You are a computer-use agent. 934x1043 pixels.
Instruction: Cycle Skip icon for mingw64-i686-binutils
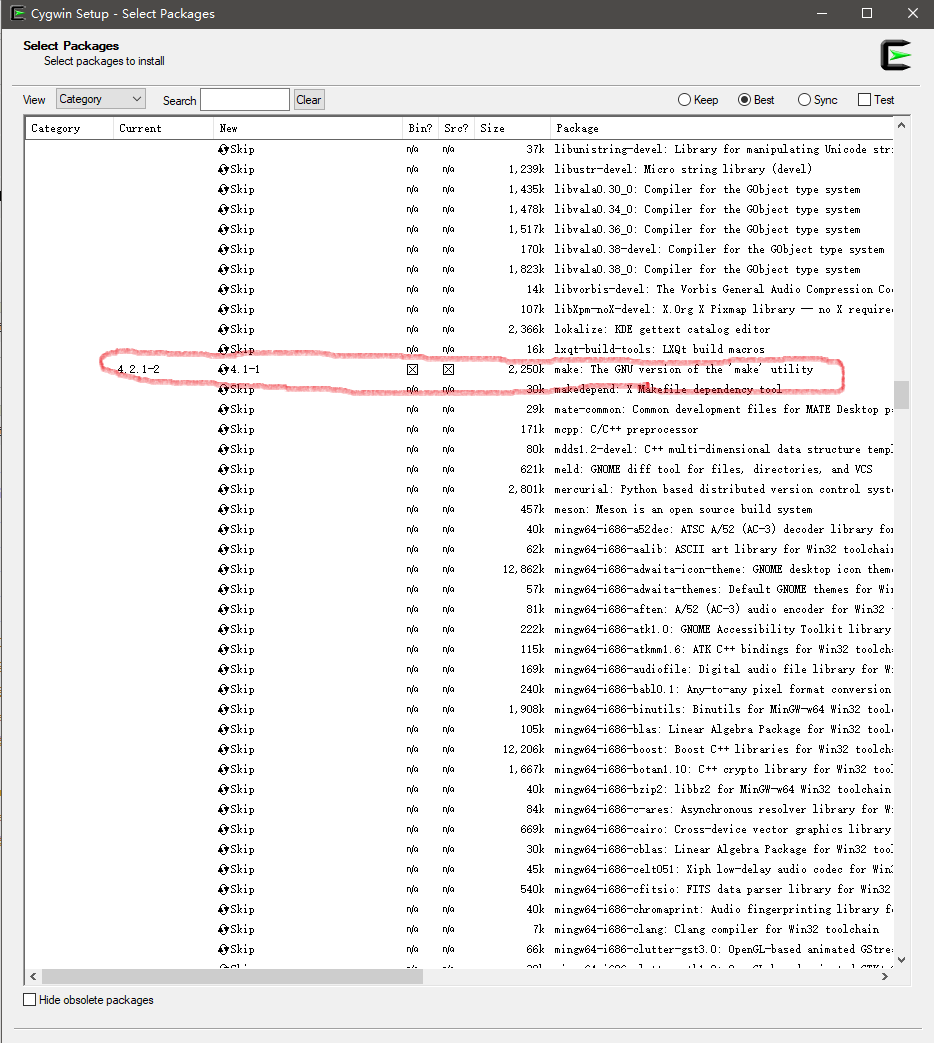click(224, 709)
